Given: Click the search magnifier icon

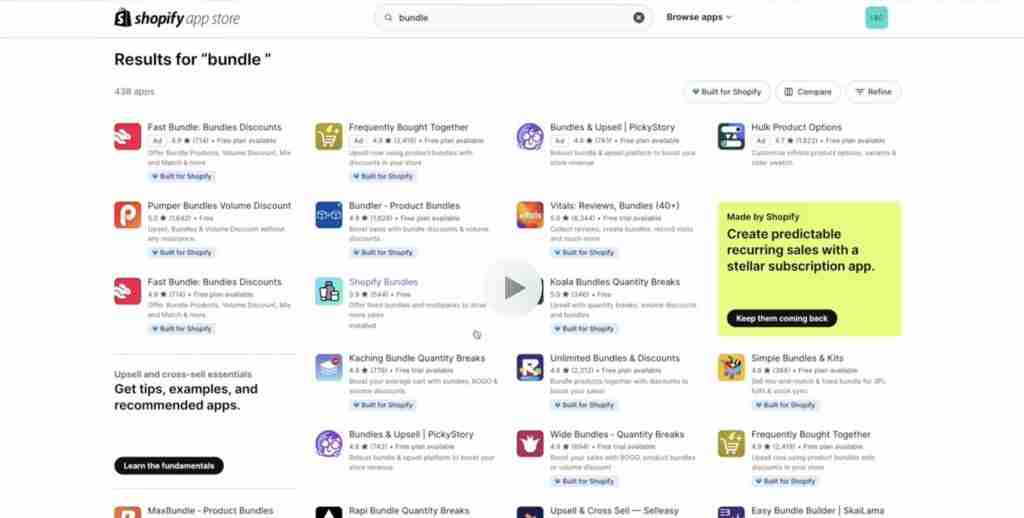Looking at the screenshot, I should (389, 18).
